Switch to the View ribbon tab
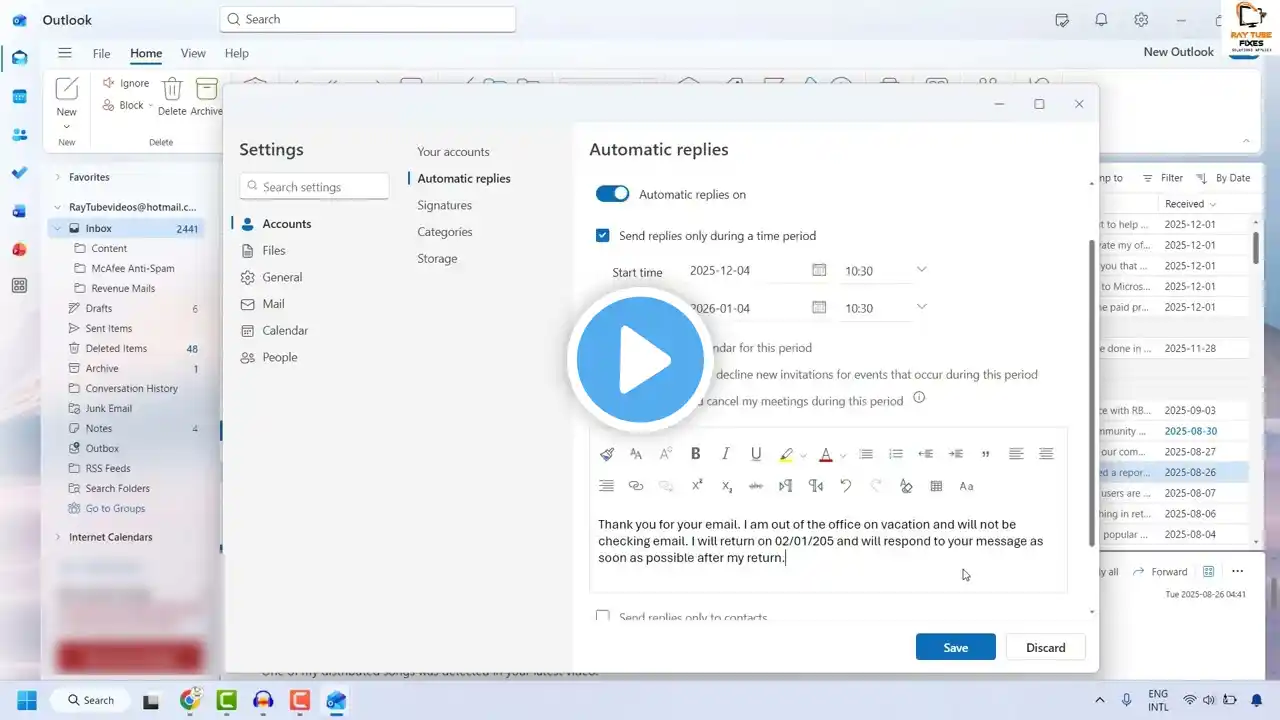Screen dimensions: 1280x720 (x=193, y=53)
